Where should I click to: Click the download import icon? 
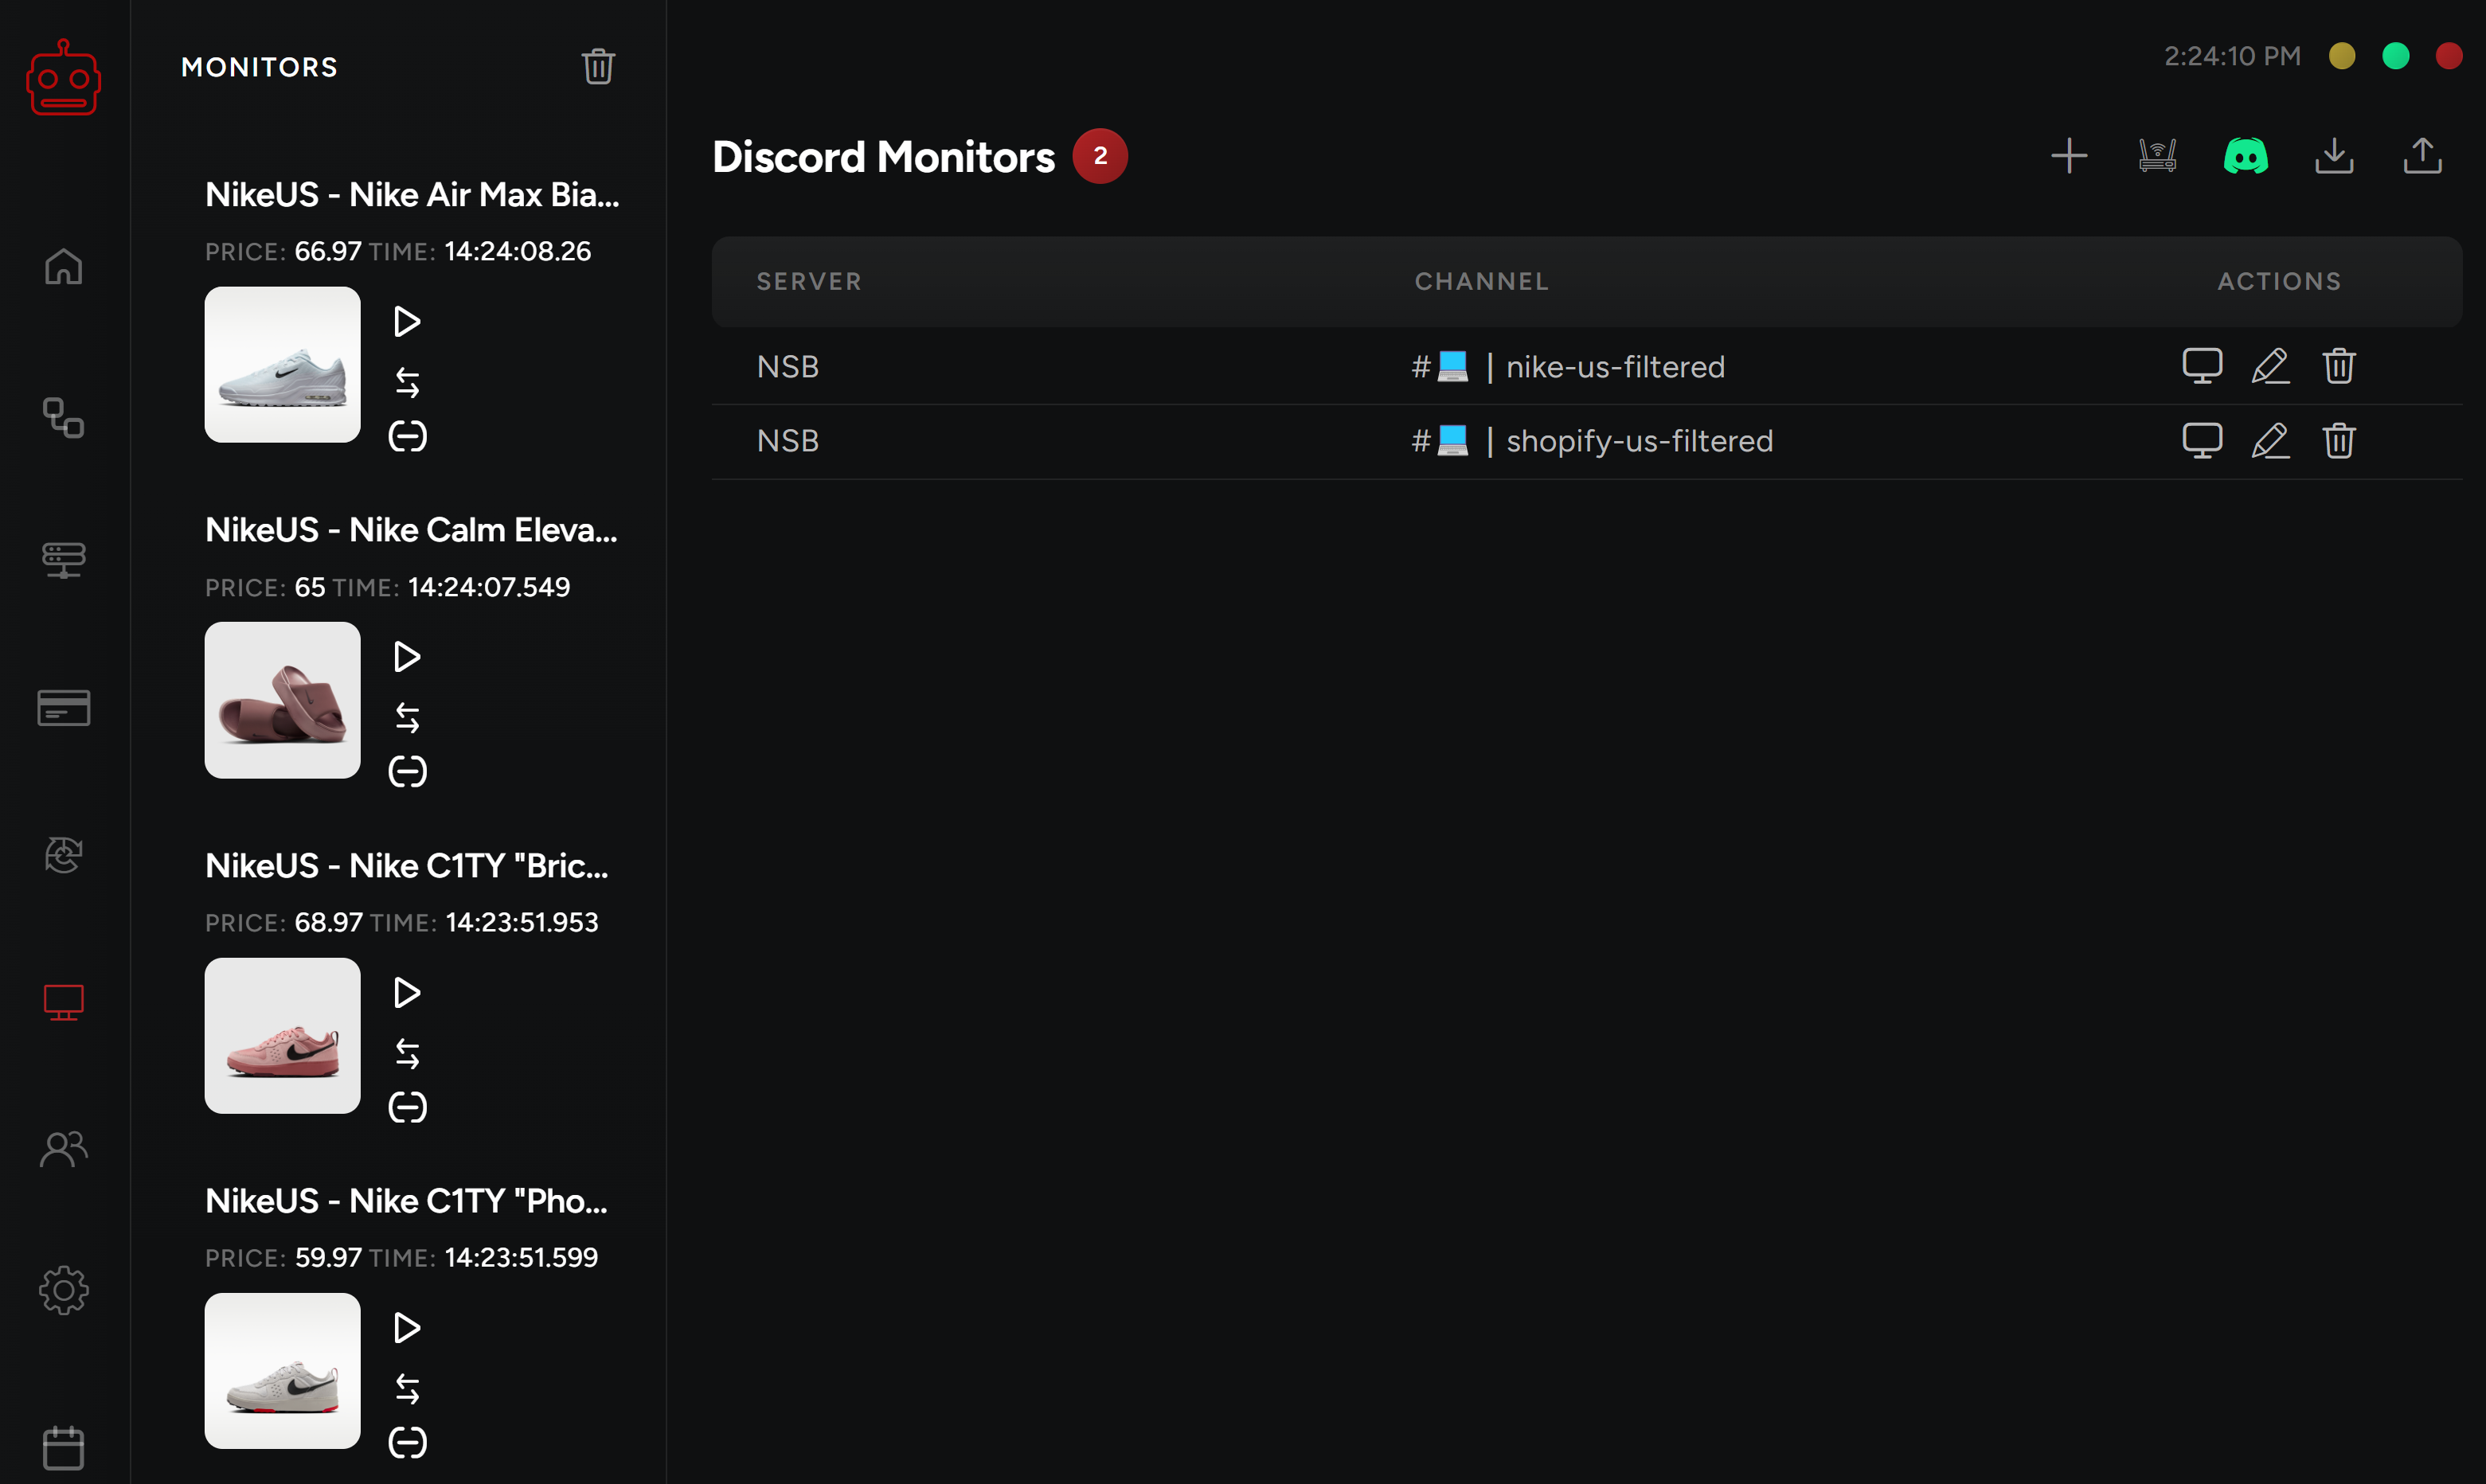click(x=2334, y=156)
